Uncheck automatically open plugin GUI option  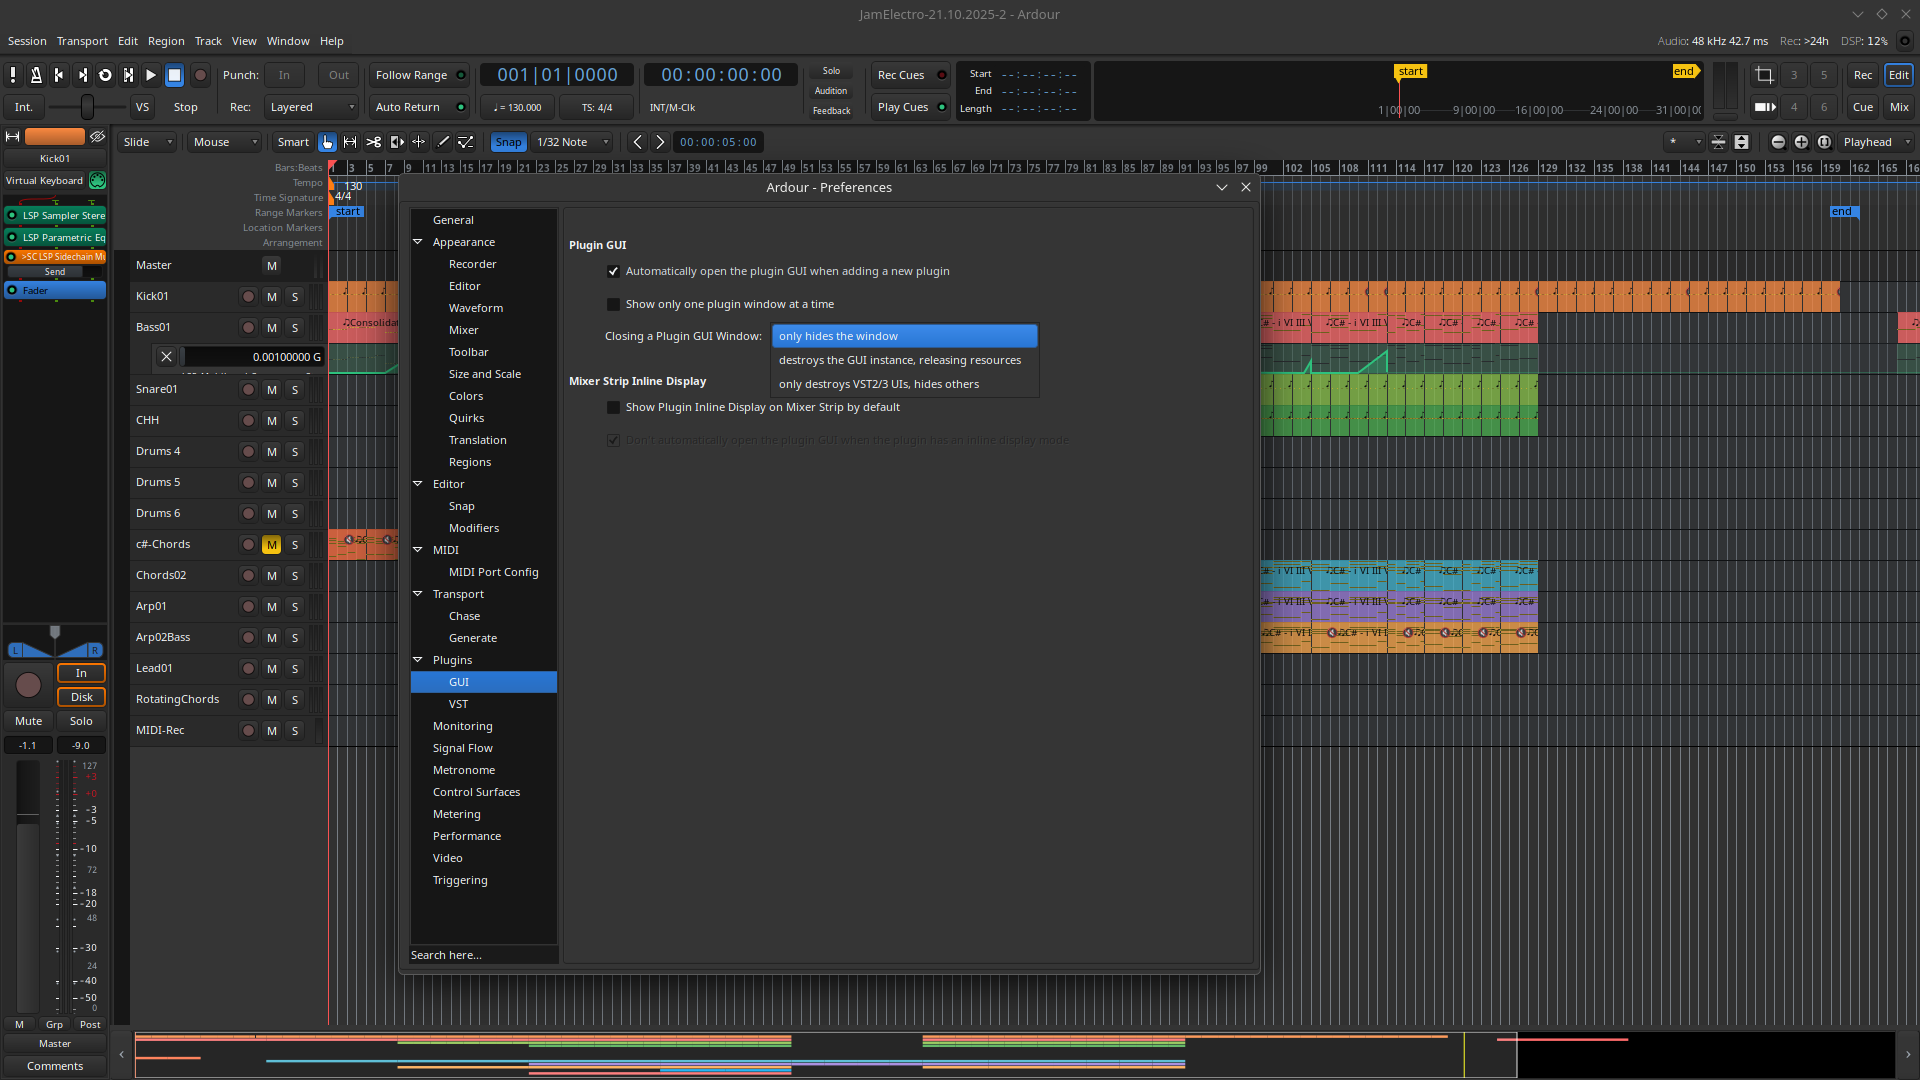pyautogui.click(x=613, y=272)
